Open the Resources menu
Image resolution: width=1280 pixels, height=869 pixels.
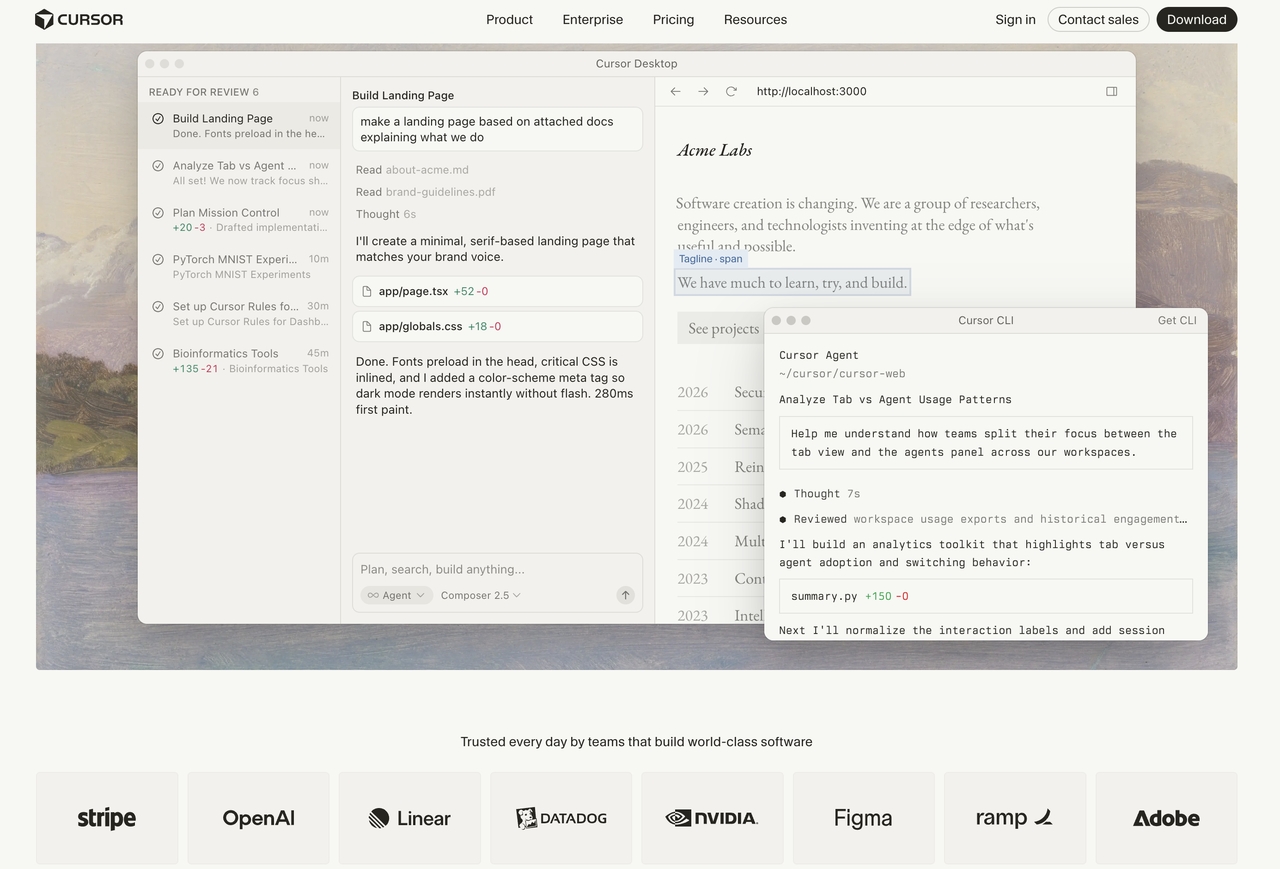[x=755, y=19]
